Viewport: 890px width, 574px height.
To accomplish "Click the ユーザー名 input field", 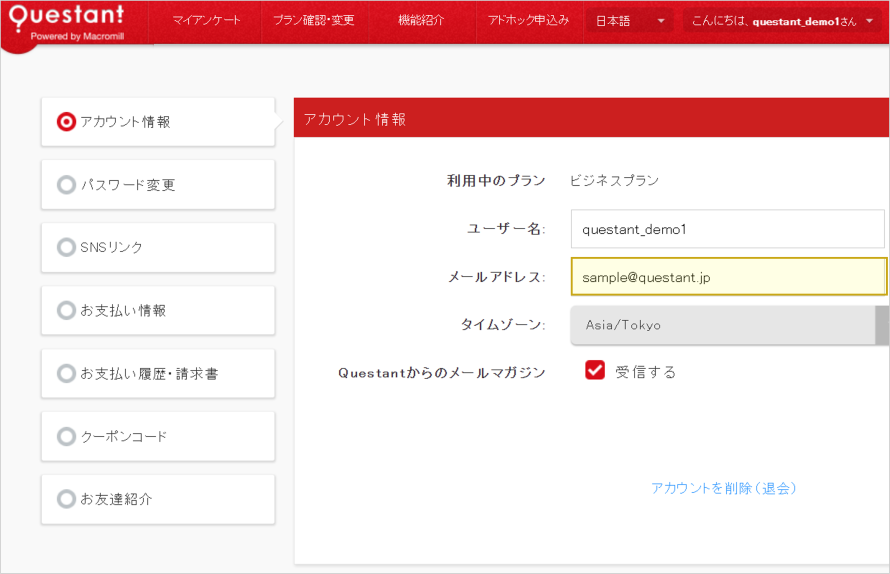I will (727, 229).
